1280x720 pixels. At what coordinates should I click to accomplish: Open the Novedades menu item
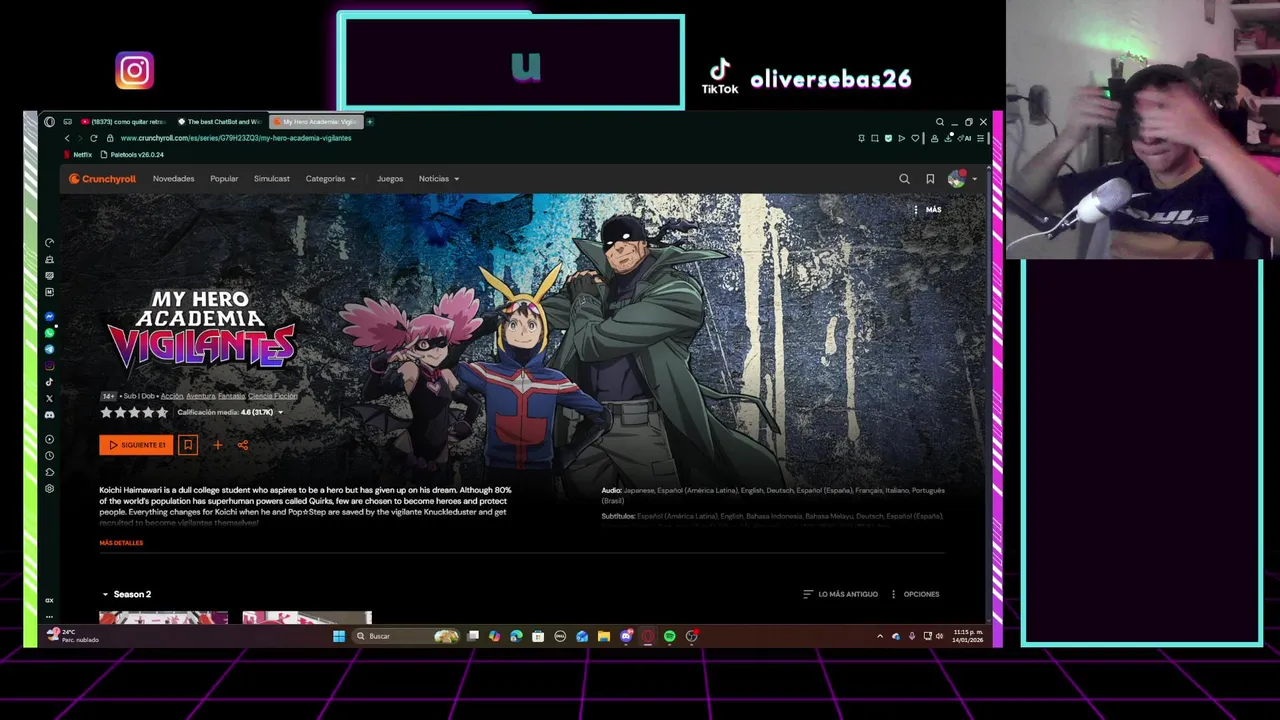pyautogui.click(x=173, y=179)
